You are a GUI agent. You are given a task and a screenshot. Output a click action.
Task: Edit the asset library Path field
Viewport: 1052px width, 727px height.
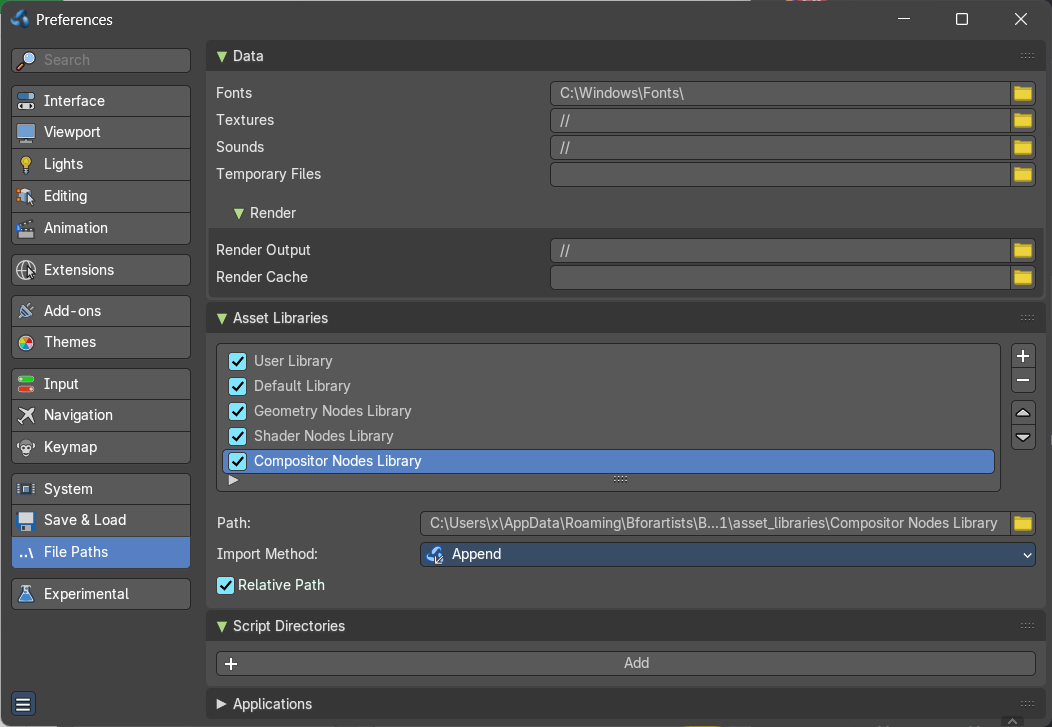(715, 523)
